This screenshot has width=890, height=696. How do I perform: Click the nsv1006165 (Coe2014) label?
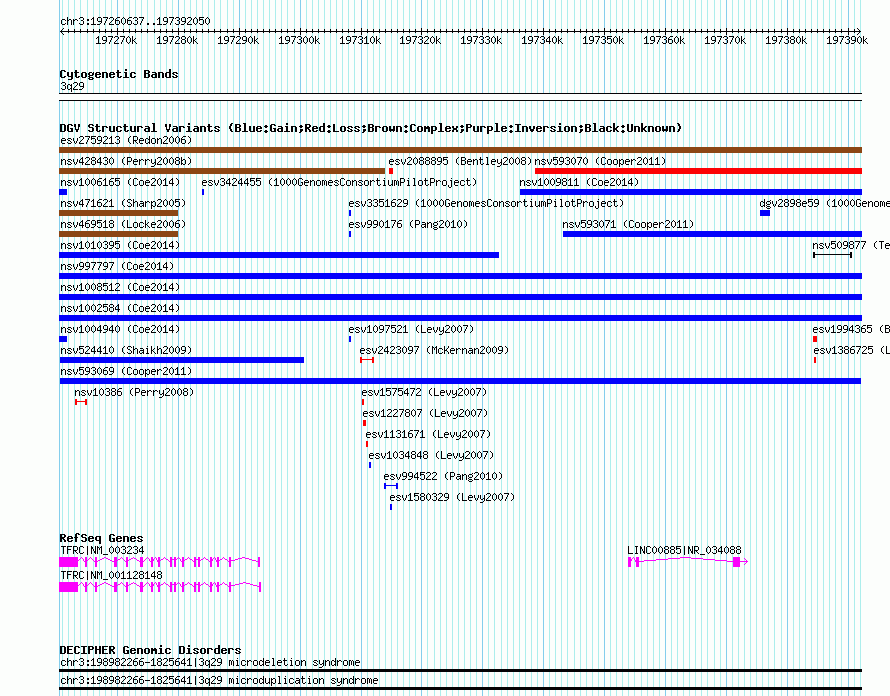120,182
